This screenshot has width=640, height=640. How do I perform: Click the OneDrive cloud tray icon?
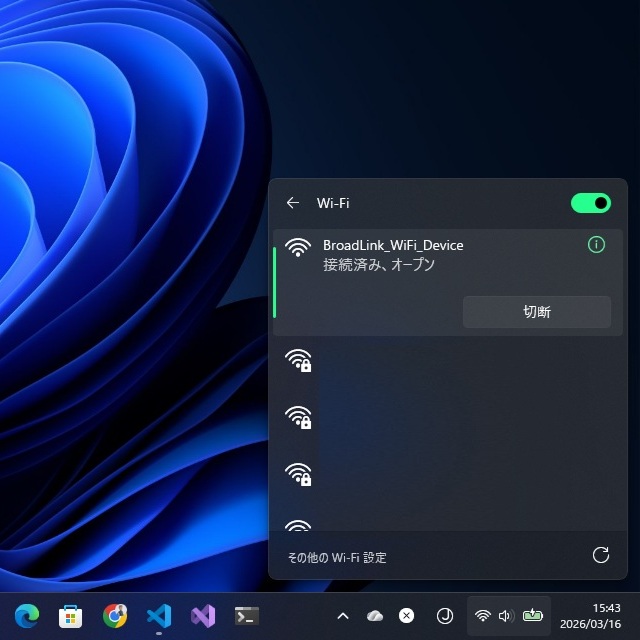click(375, 616)
